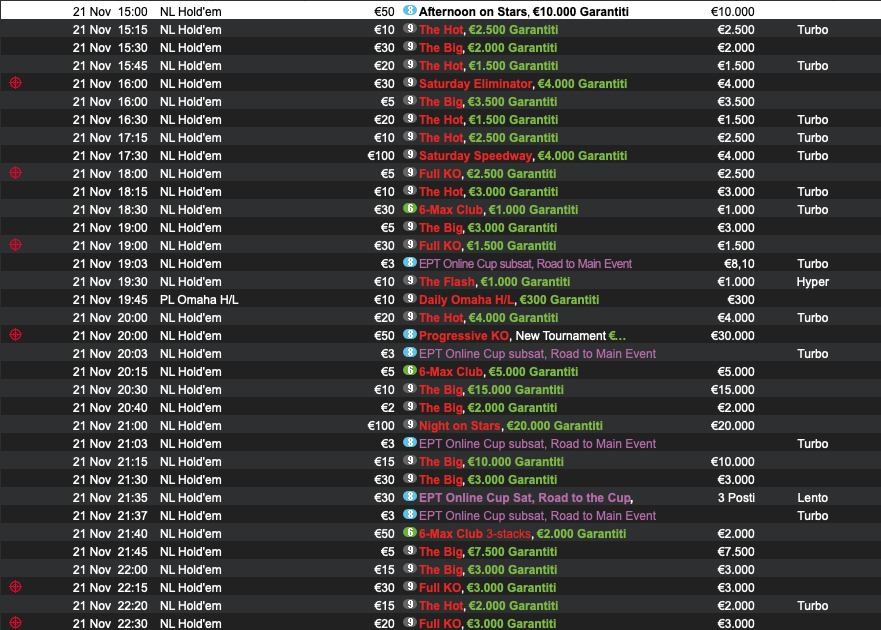881x630 pixels.
Task: Click the Turbo label on the 21:03 row
Action: click(x=812, y=443)
